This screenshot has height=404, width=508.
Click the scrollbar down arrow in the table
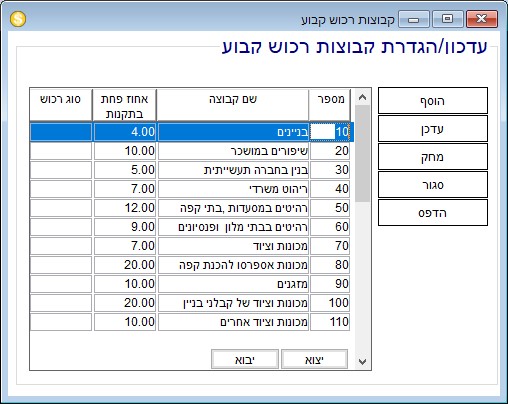pyautogui.click(x=363, y=361)
